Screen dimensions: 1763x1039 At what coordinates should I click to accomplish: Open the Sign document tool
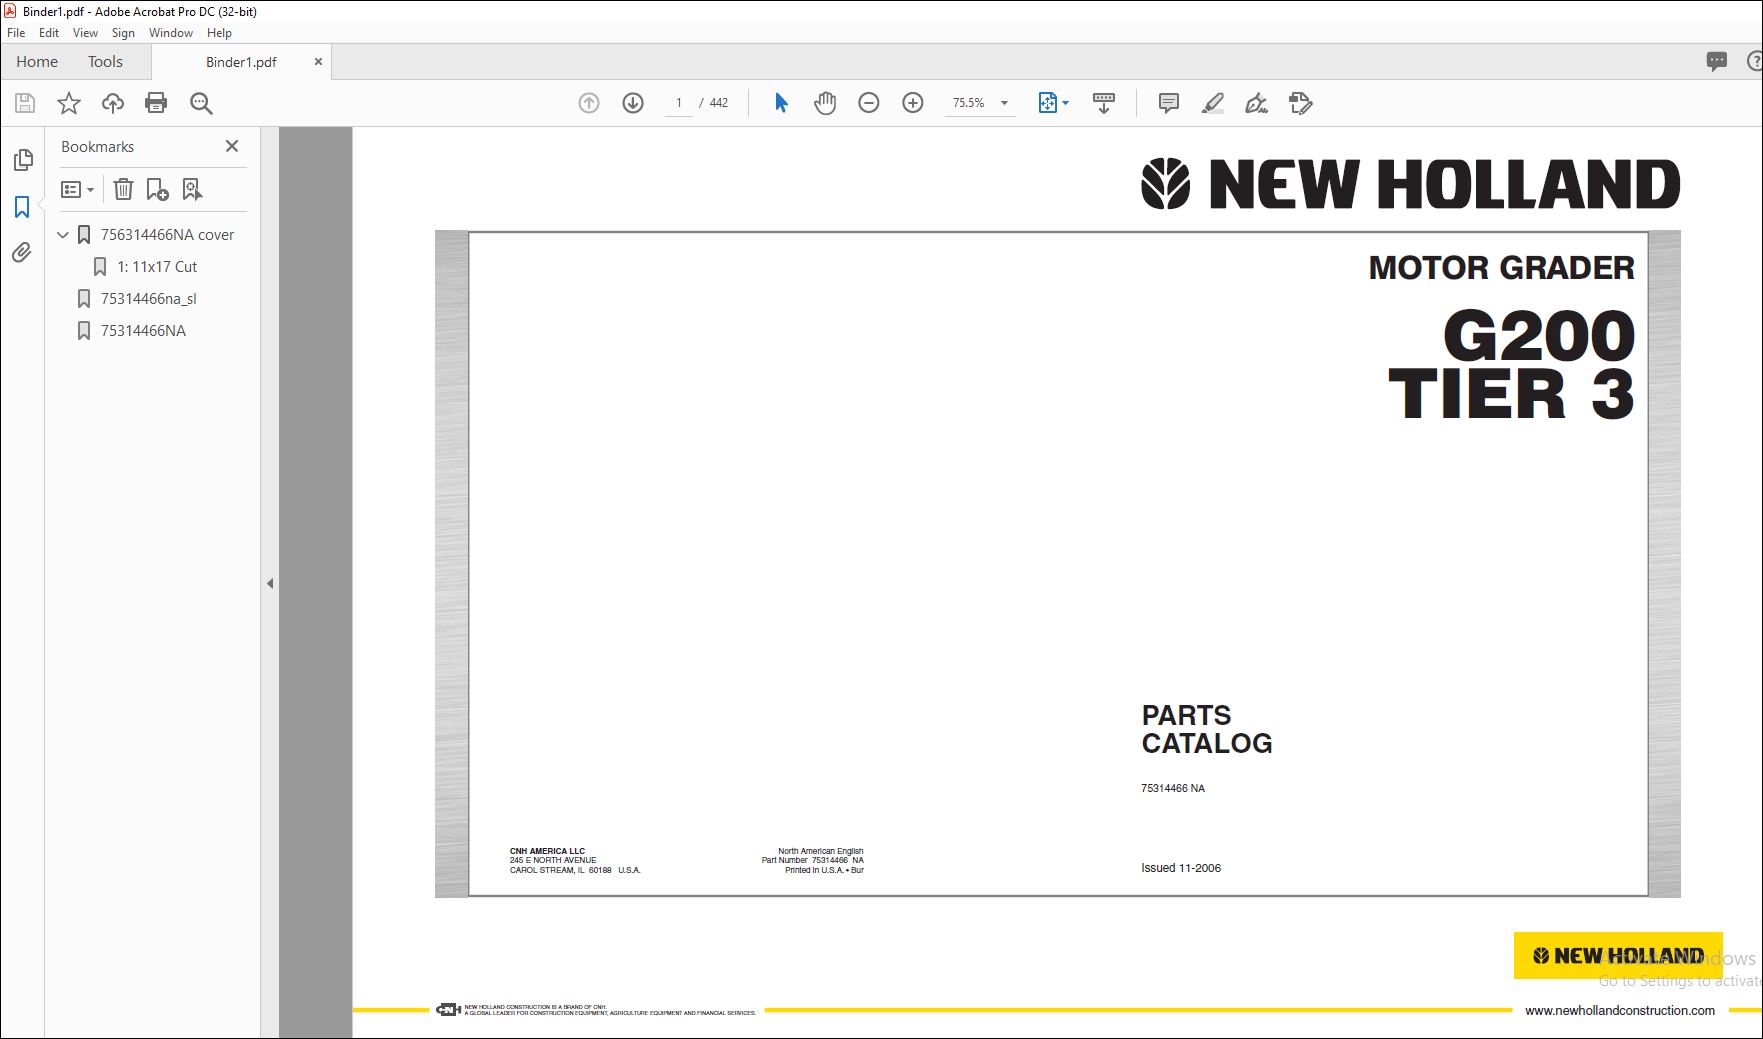pyautogui.click(x=1256, y=103)
